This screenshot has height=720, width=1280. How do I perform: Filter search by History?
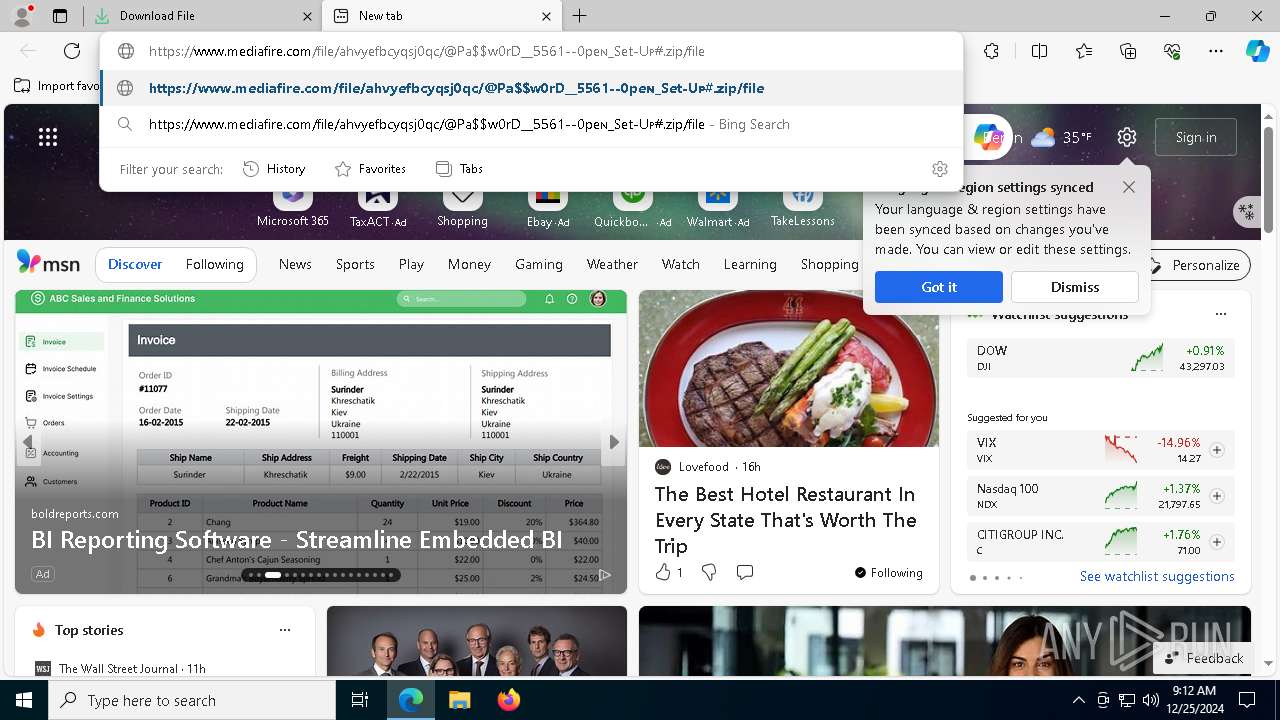[274, 169]
